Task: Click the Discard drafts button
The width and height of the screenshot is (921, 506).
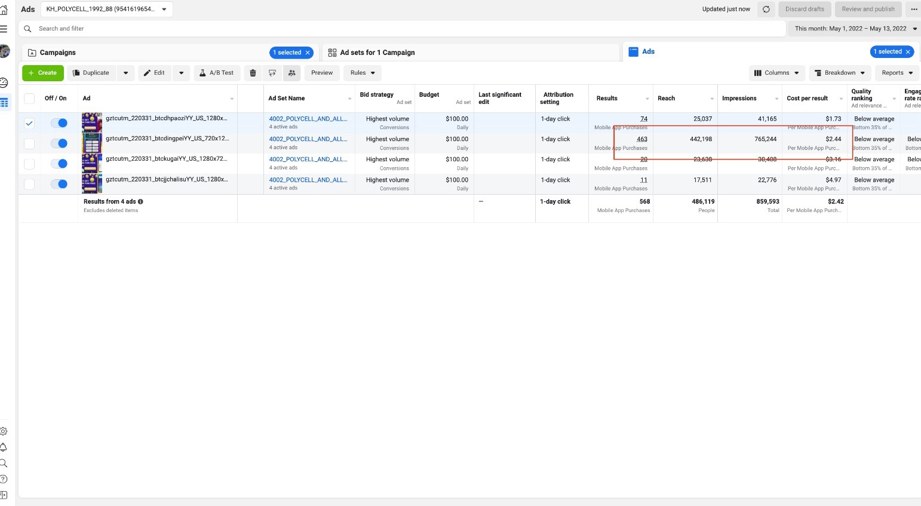Action: click(804, 9)
